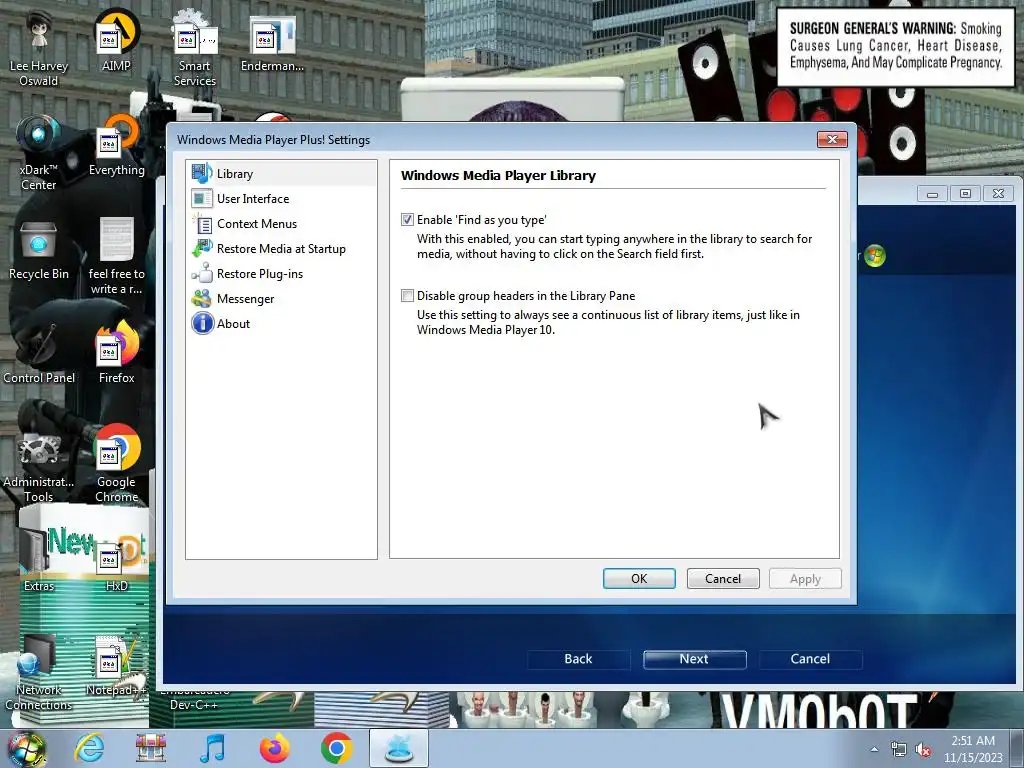Viewport: 1024px width, 768px height.
Task: Show hidden tray icons arrow
Action: pyautogui.click(x=874, y=749)
